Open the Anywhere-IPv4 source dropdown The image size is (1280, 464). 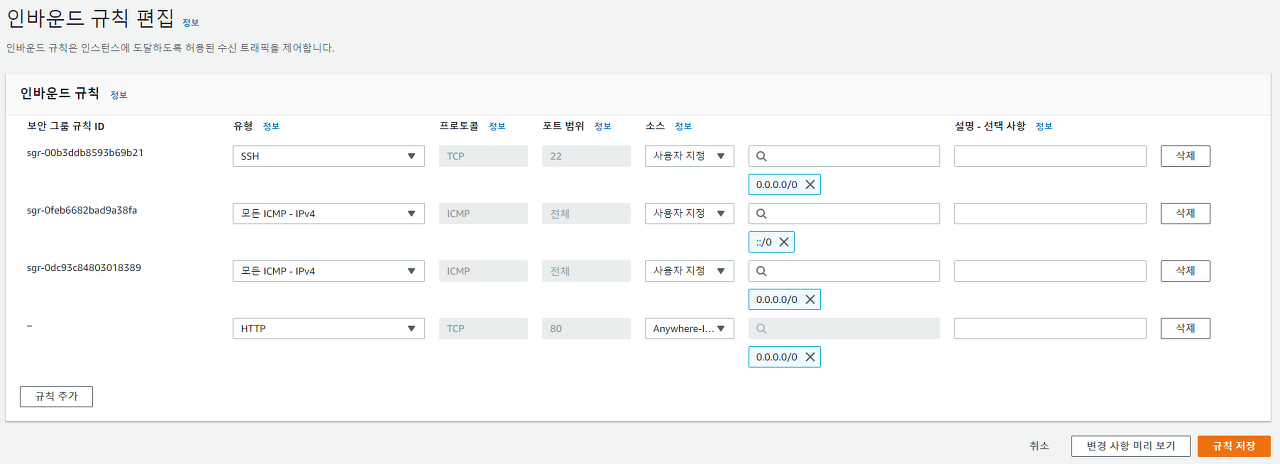(690, 328)
